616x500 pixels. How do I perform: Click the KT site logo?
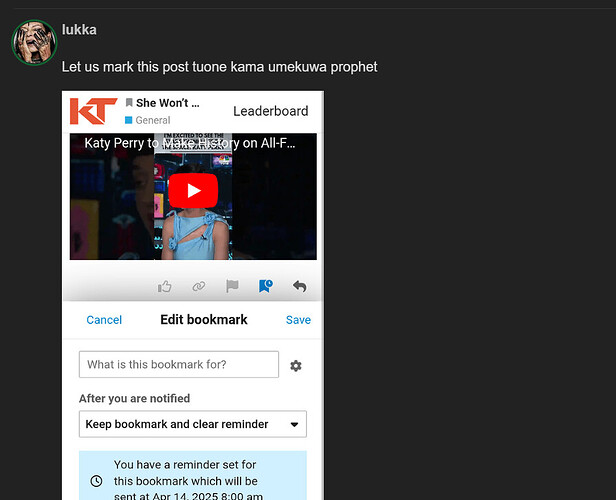[94, 111]
